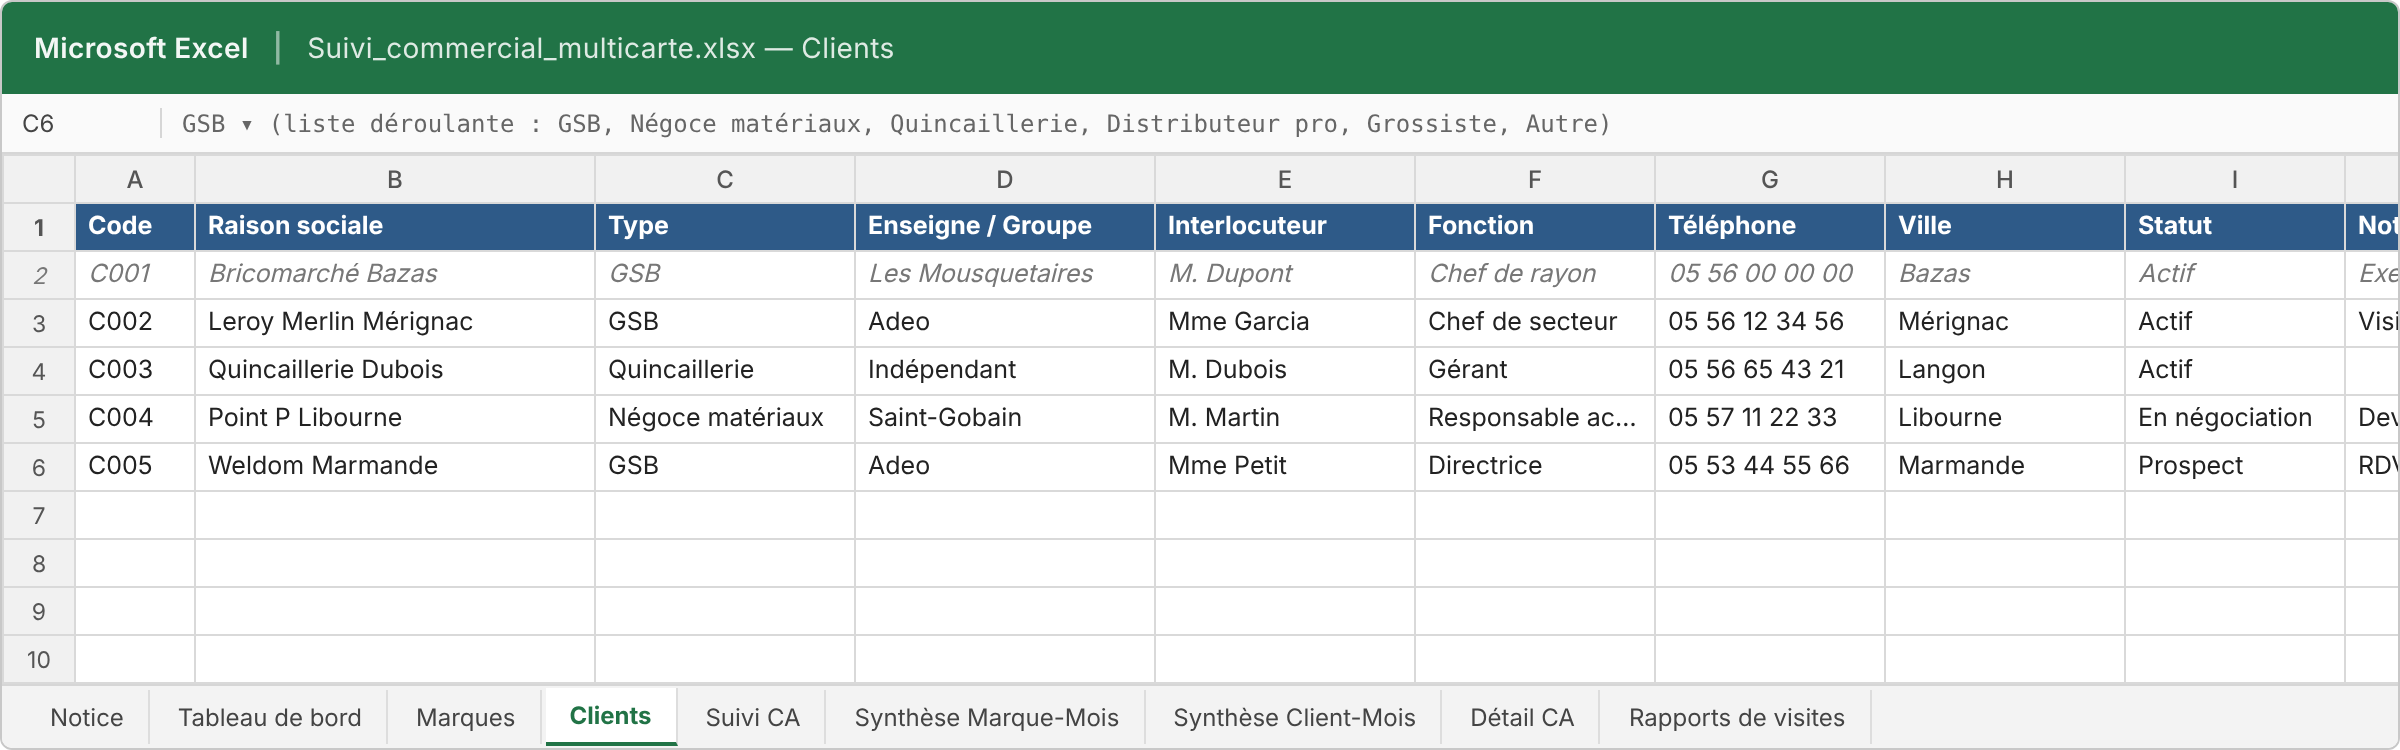Select cell Prospect
This screenshot has height=750, width=2400.
[2235, 466]
